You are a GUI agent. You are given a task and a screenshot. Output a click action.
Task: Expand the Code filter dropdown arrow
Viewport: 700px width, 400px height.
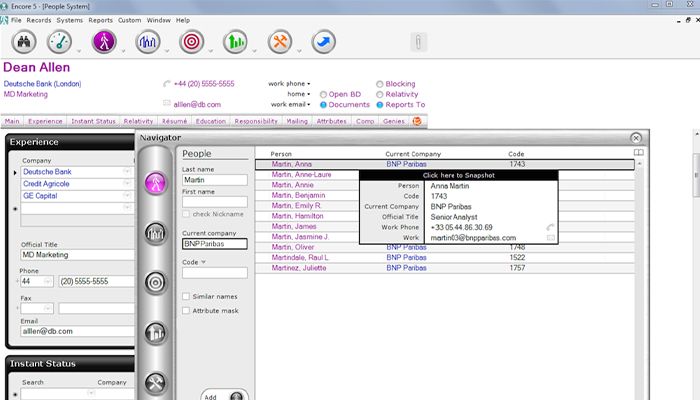[x=204, y=263]
